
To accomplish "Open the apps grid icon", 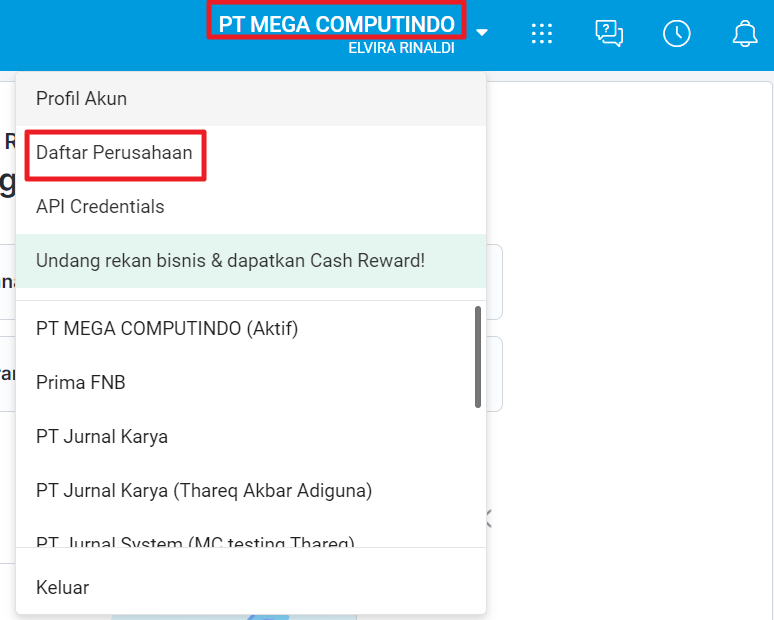I will click(x=542, y=34).
